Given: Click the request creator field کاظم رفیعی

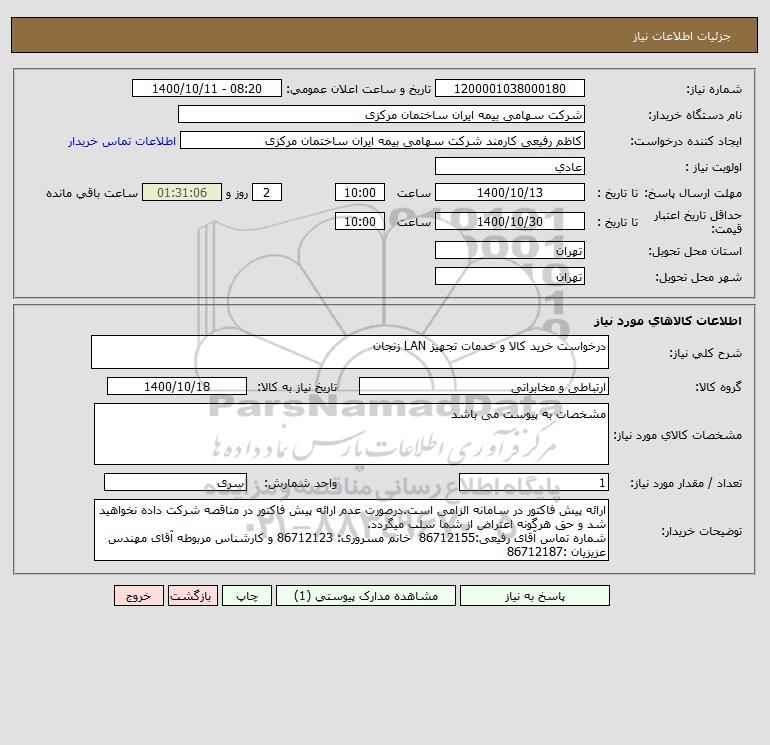Looking at the screenshot, I should tap(383, 140).
